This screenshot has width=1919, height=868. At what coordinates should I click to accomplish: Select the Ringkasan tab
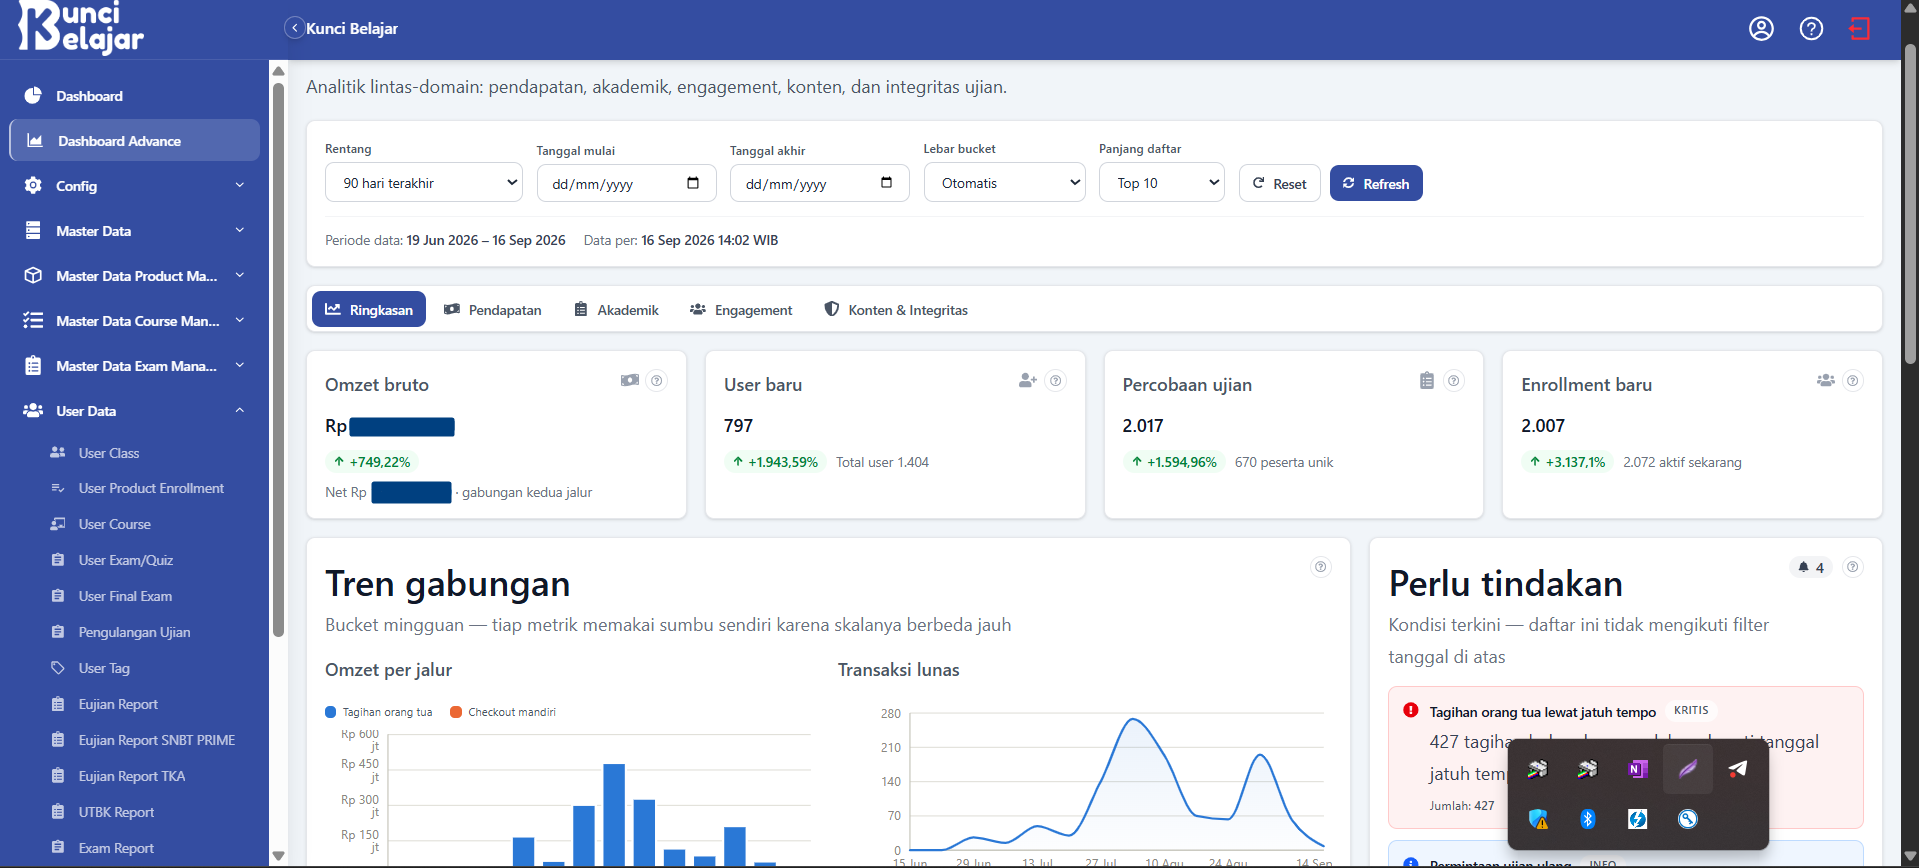[369, 310]
